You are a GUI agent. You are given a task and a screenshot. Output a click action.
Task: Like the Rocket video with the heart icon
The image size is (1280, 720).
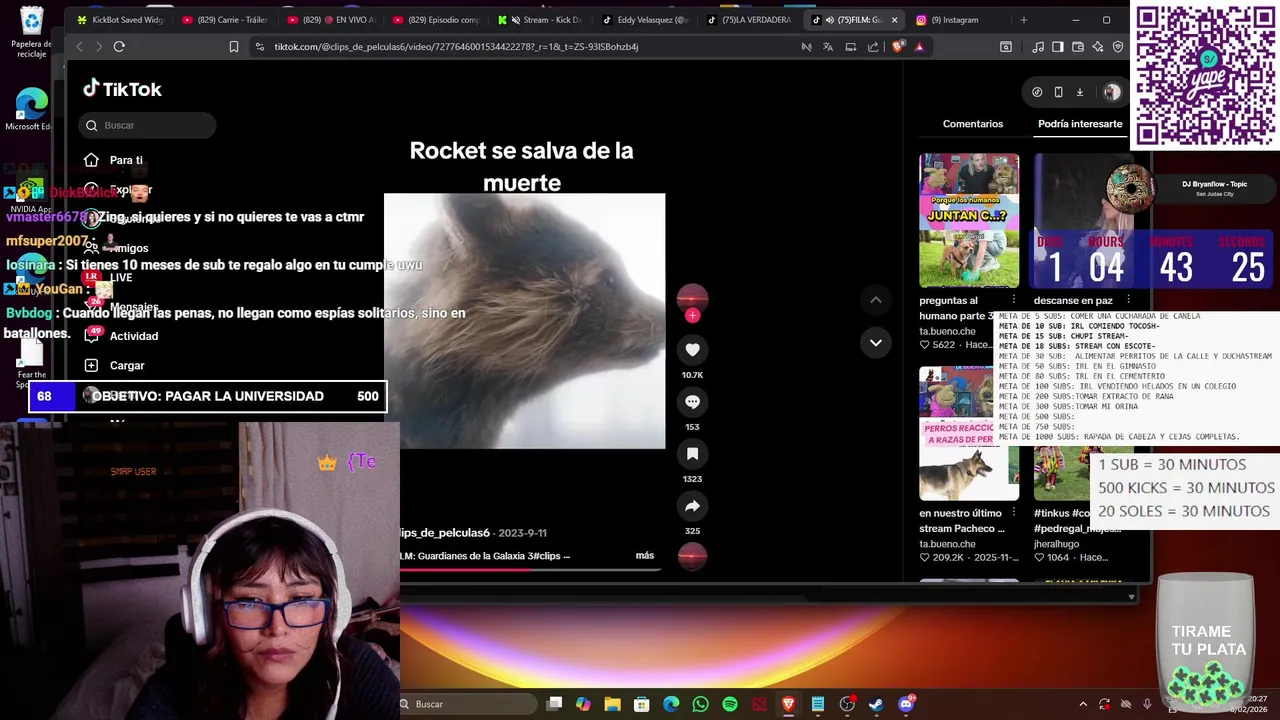click(692, 349)
